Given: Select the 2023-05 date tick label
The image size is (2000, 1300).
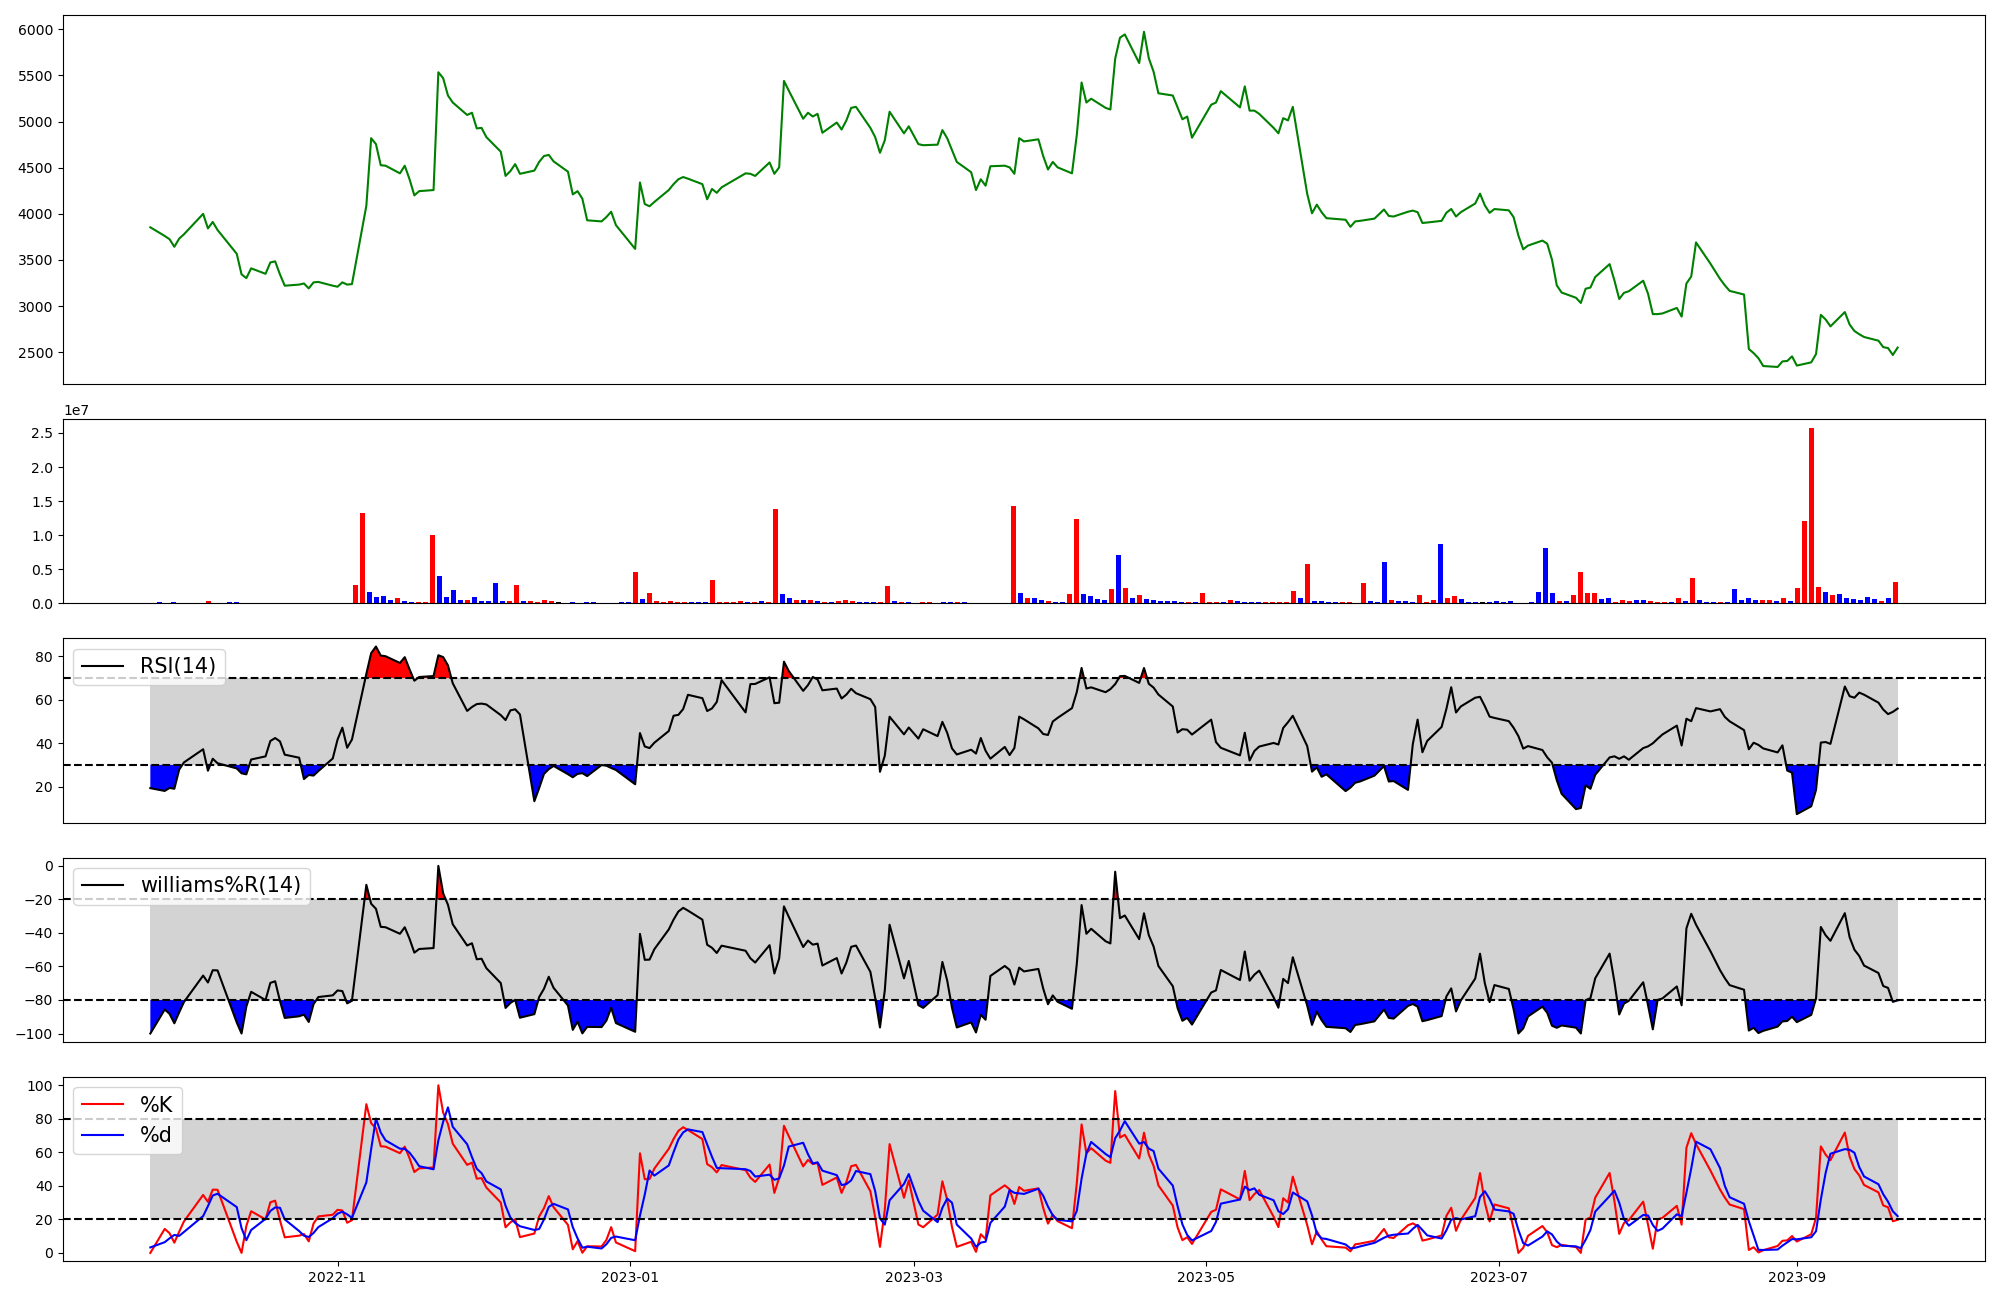Looking at the screenshot, I should click(1206, 1277).
